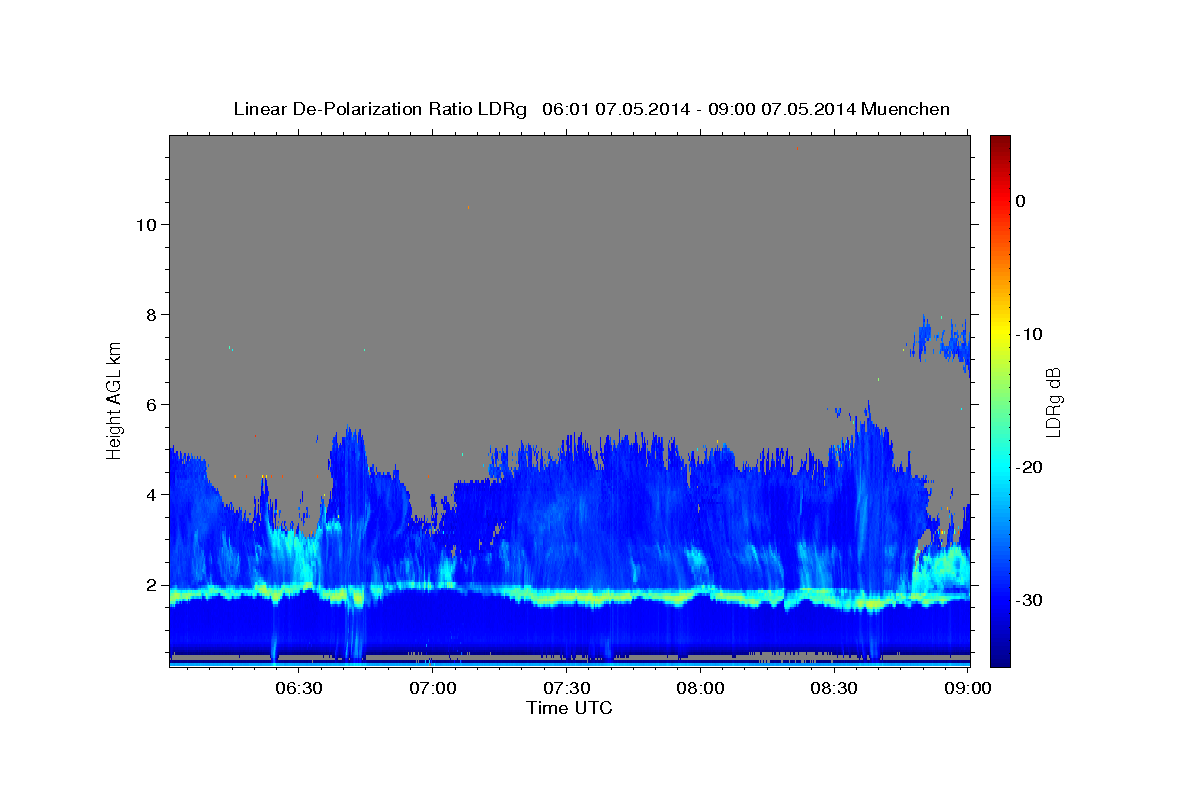Click the colorbar value '-10'
1200x800 pixels.
pyautogui.click(x=1030, y=334)
